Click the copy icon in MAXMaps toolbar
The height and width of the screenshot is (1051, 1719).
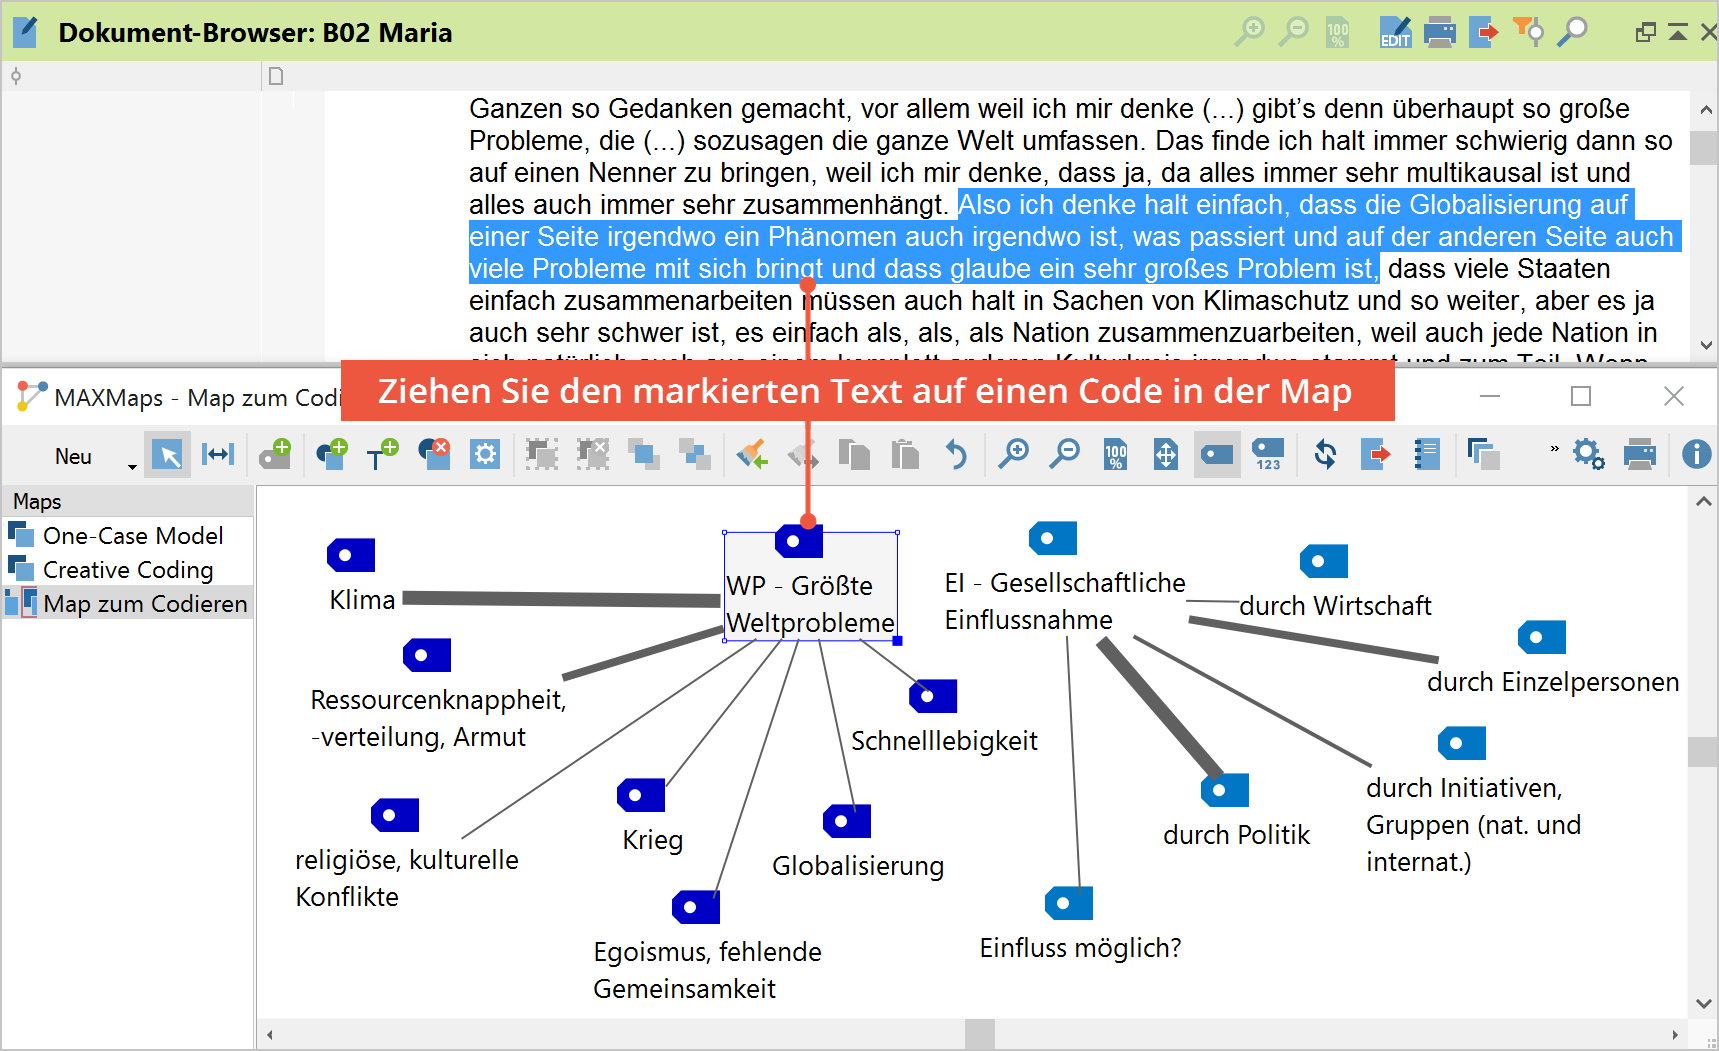coord(854,455)
